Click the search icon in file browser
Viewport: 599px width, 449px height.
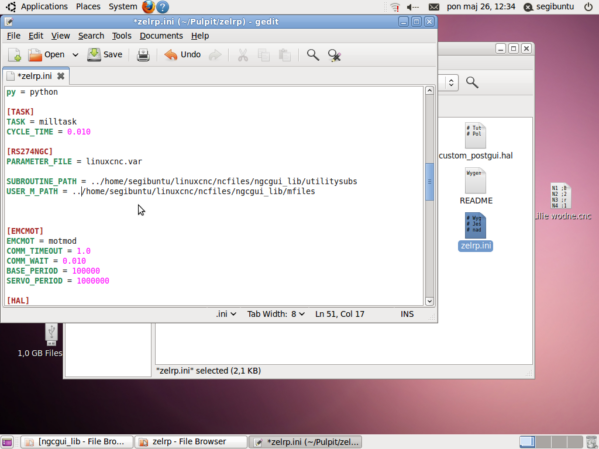pyautogui.click(x=472, y=82)
